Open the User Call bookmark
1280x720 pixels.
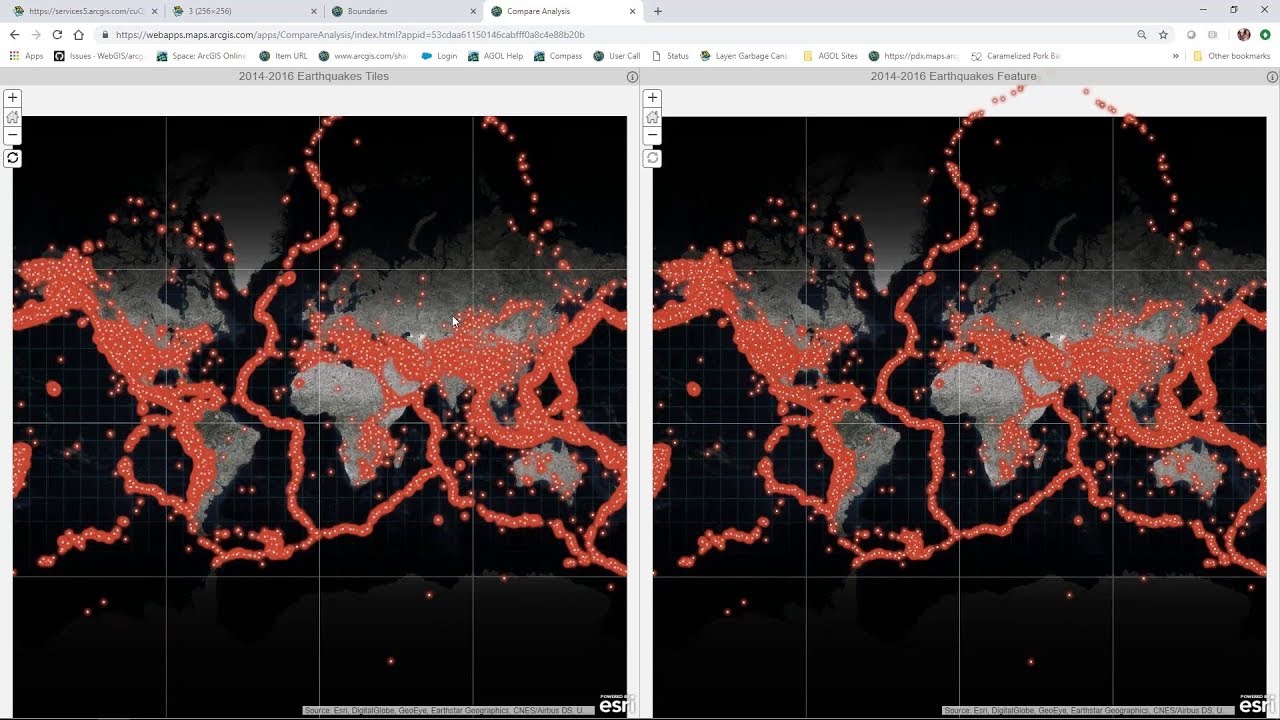(x=617, y=56)
